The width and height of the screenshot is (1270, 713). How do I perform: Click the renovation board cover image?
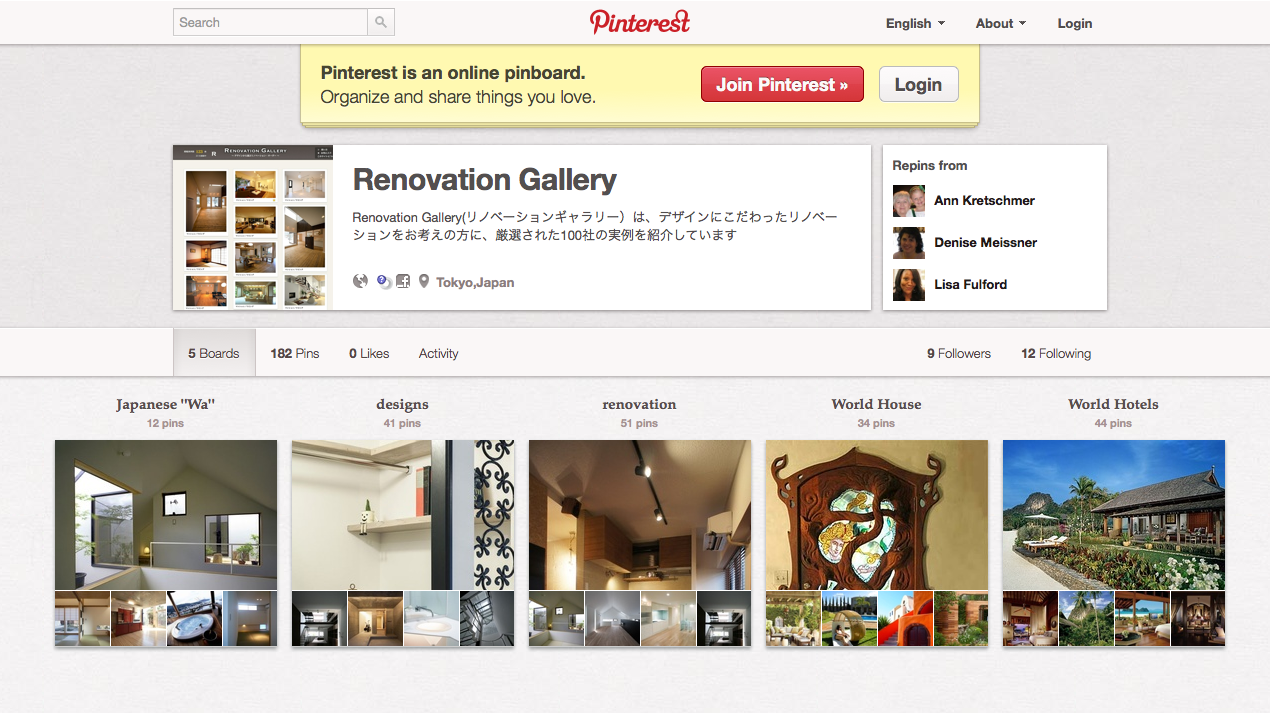[x=640, y=515]
